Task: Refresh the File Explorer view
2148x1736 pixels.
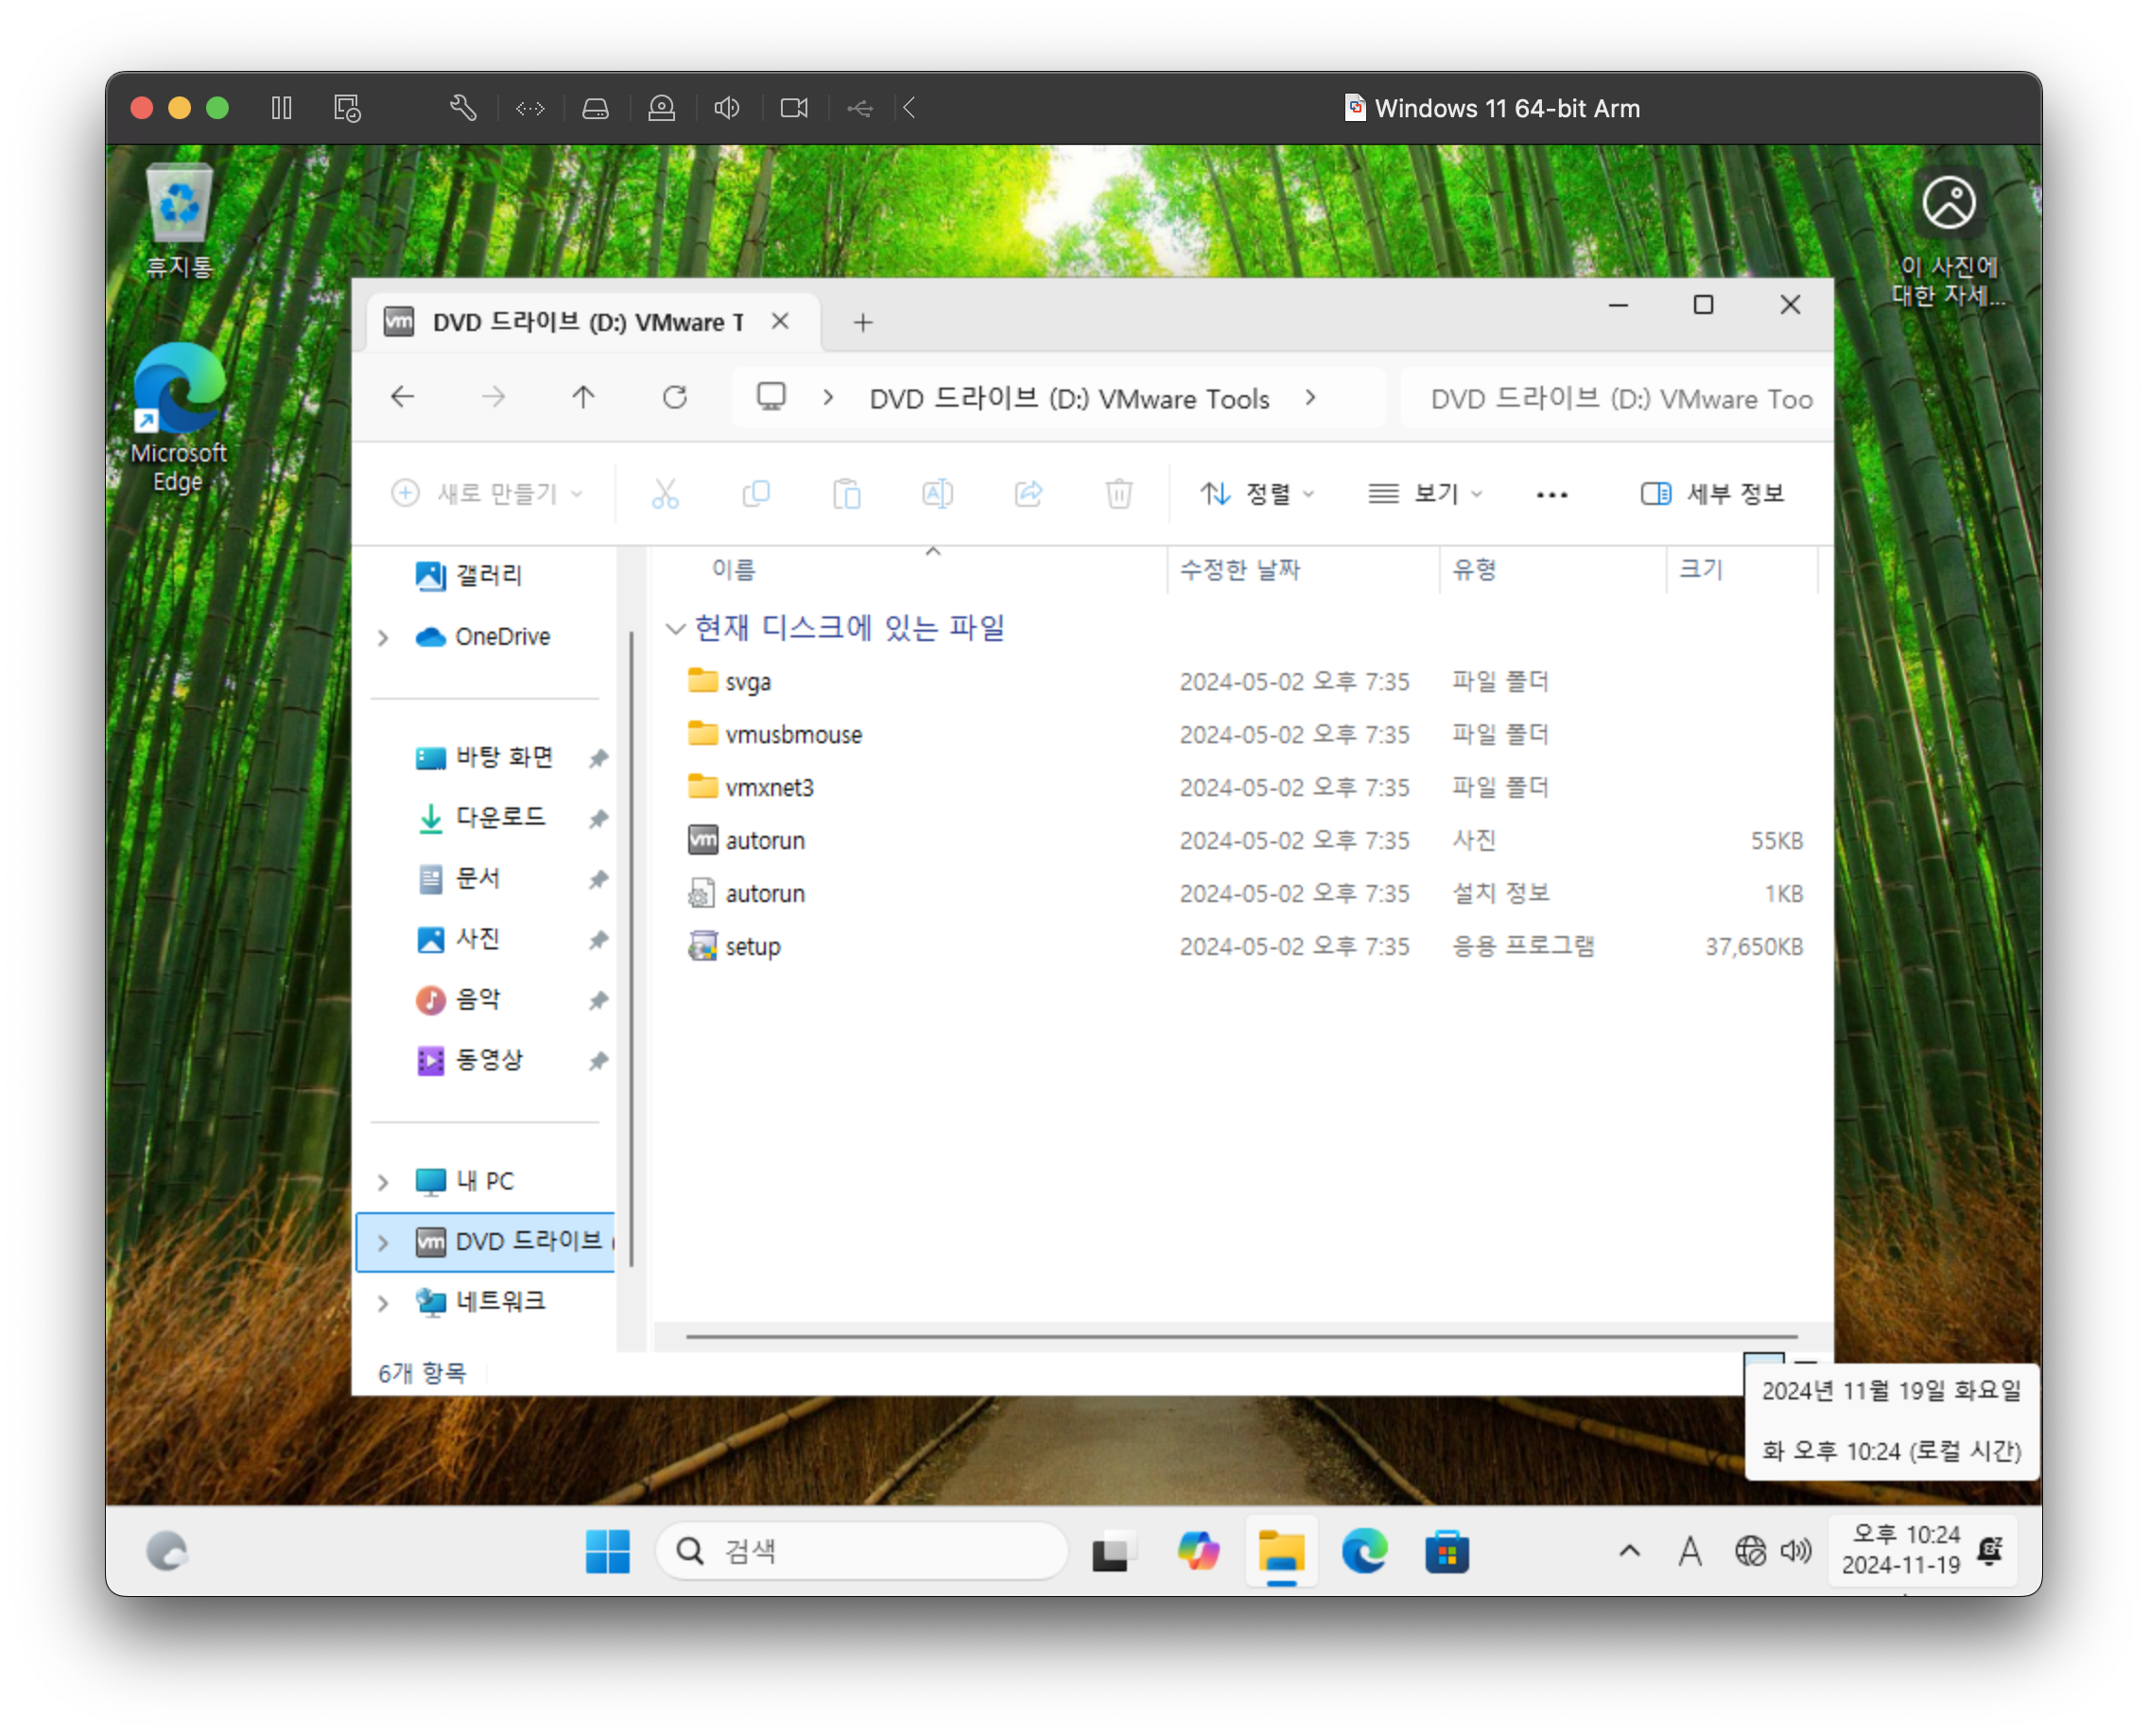Action: (x=675, y=398)
